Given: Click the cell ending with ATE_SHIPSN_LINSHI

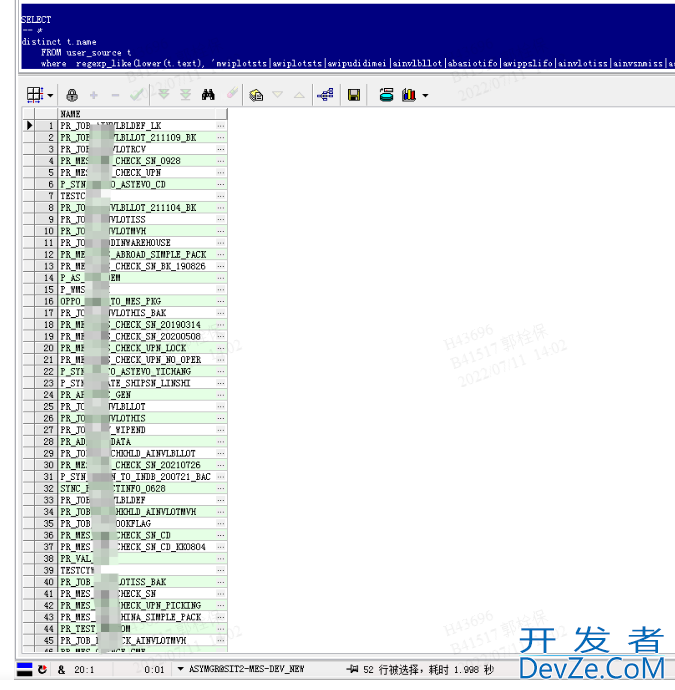Looking at the screenshot, I should point(137,383).
